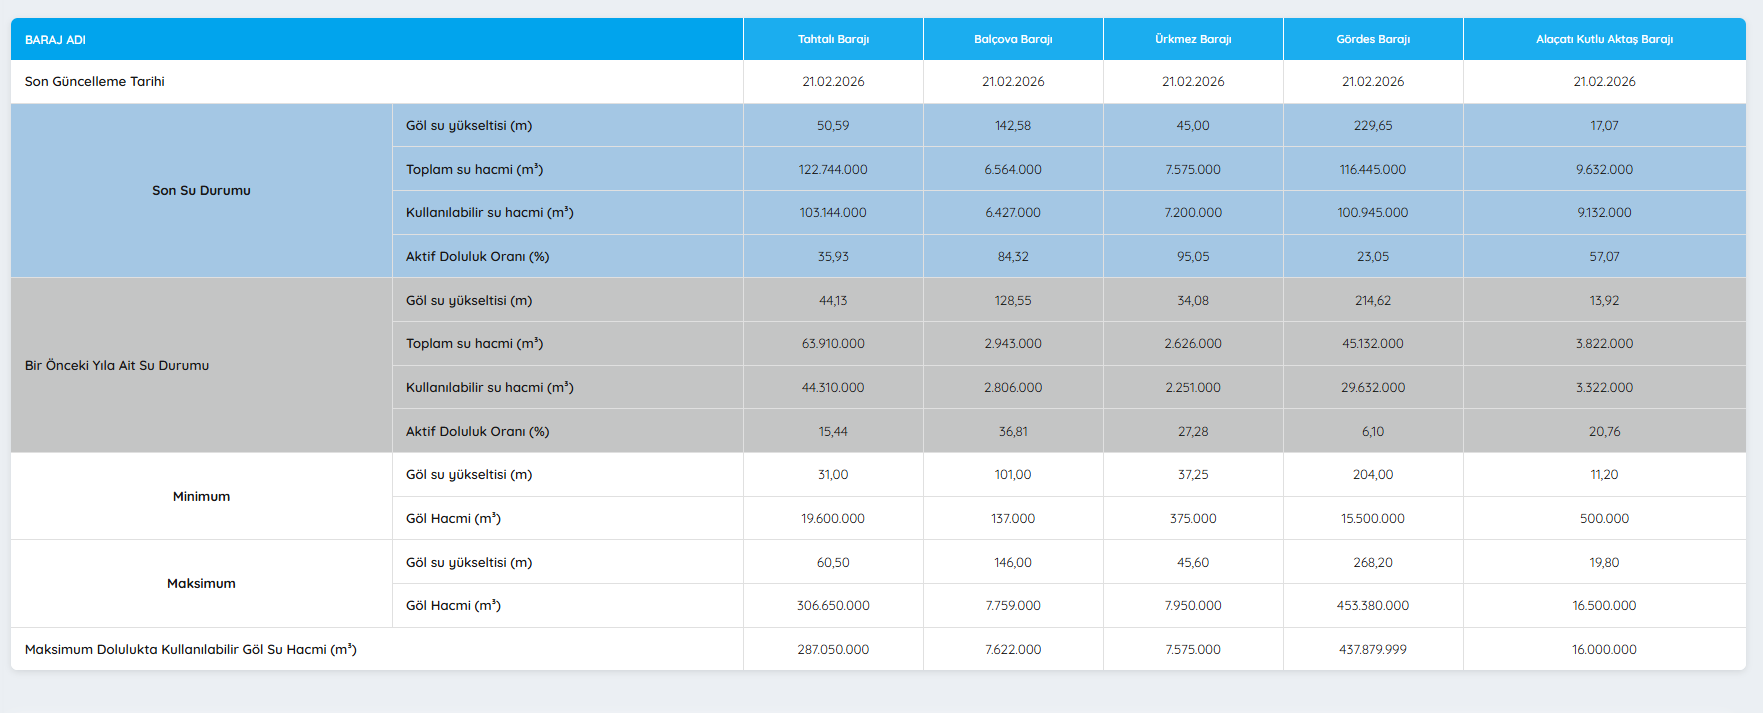Select the Tahtalı Barajı column header

tap(833, 40)
